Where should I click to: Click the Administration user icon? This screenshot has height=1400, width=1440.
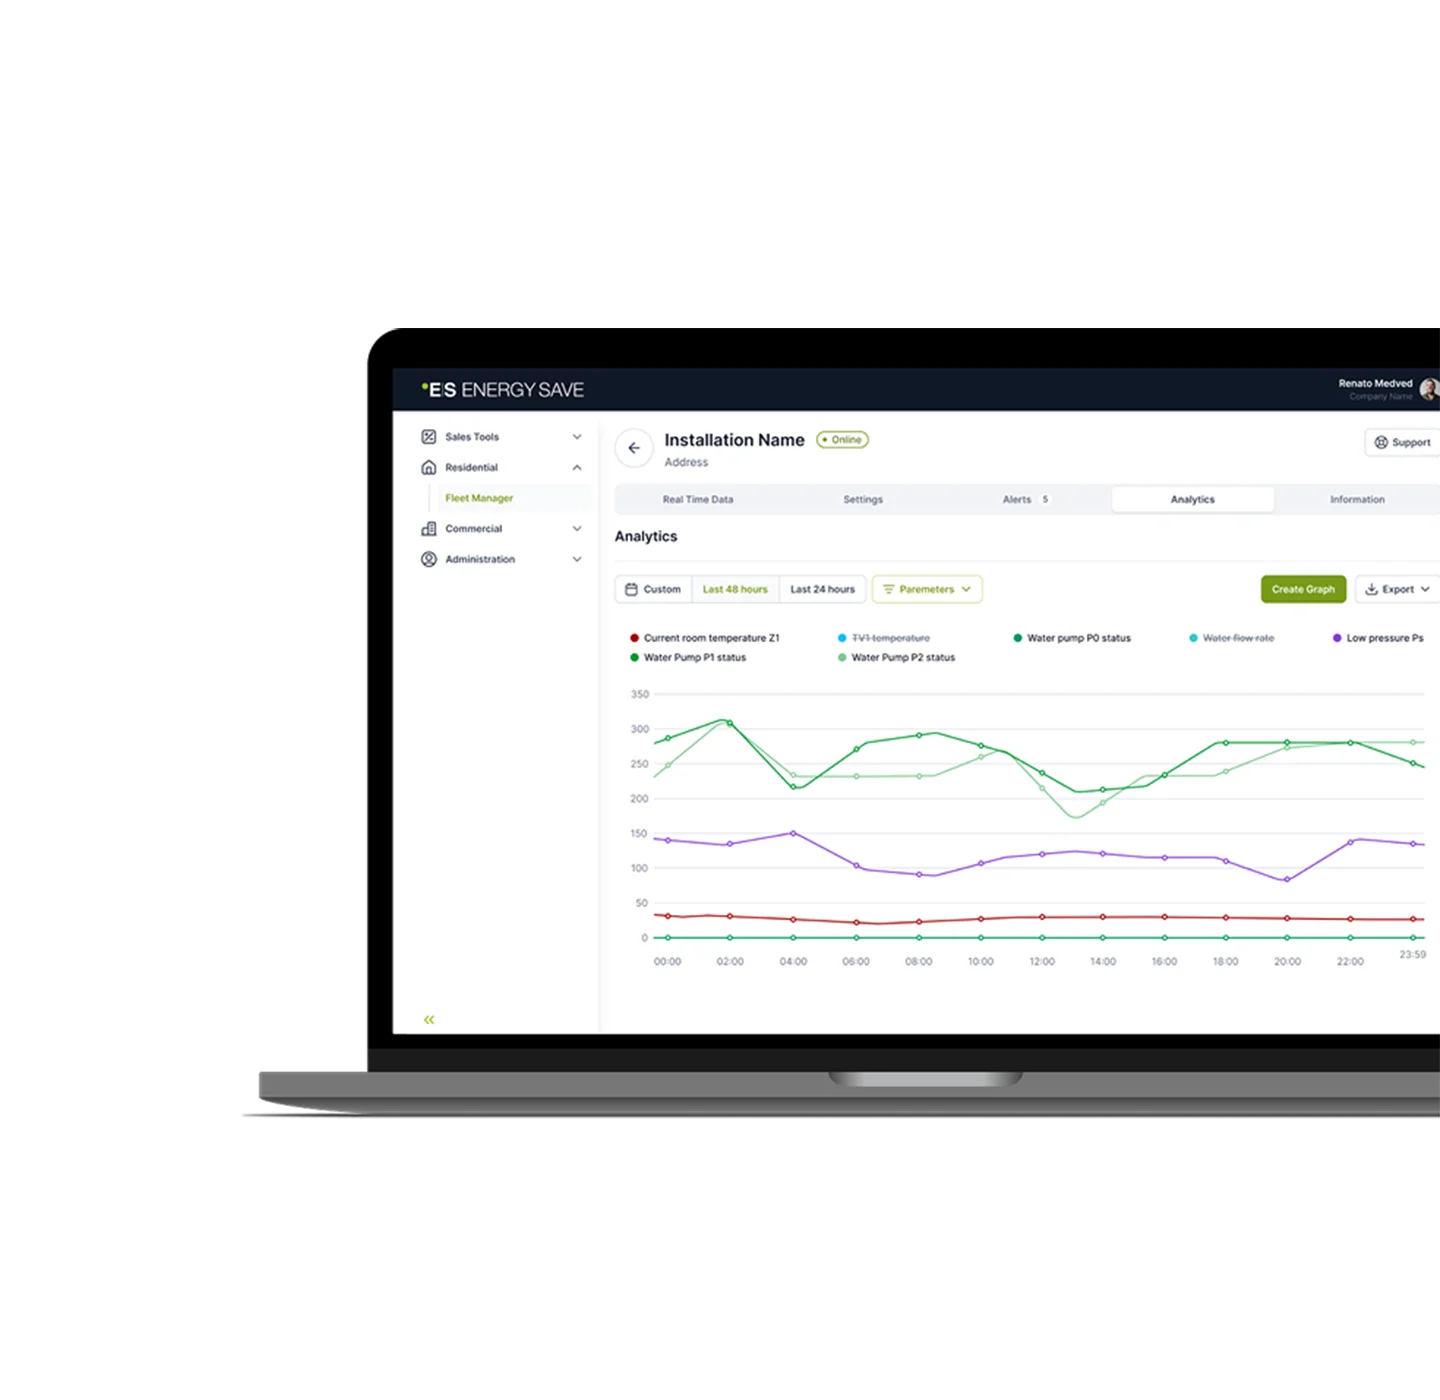pyautogui.click(x=429, y=559)
